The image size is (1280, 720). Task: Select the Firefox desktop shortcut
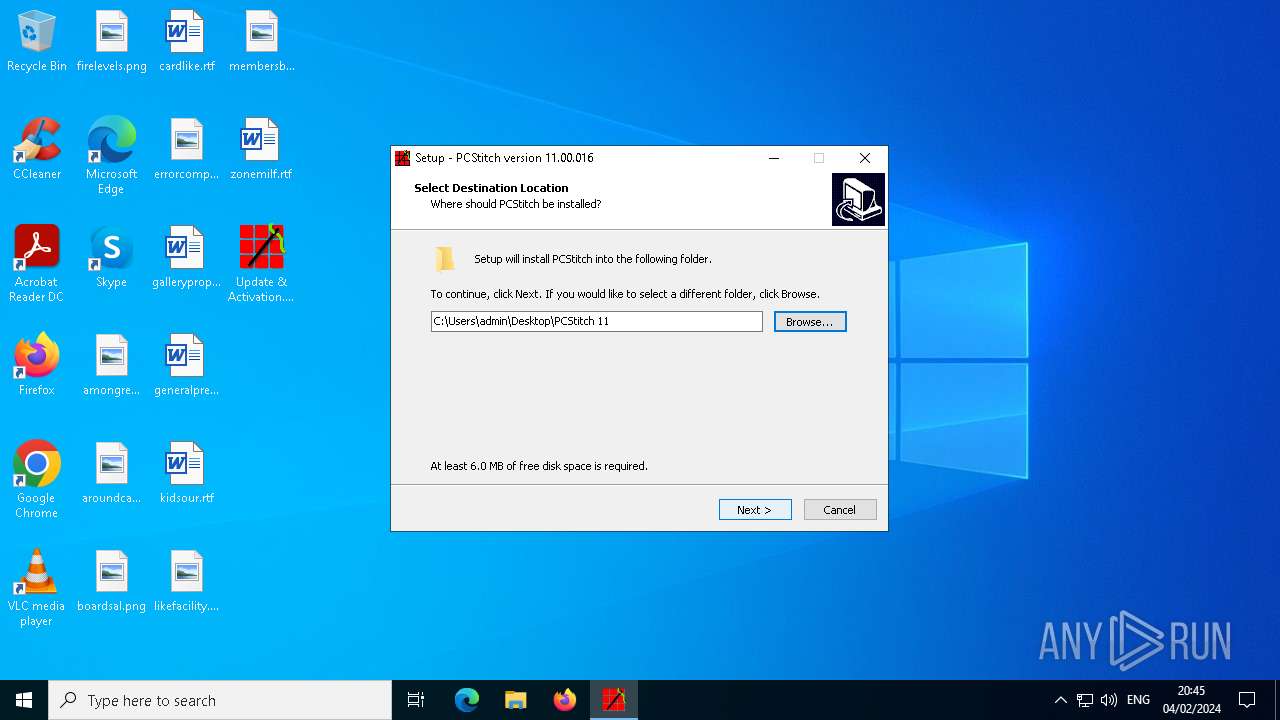[37, 365]
